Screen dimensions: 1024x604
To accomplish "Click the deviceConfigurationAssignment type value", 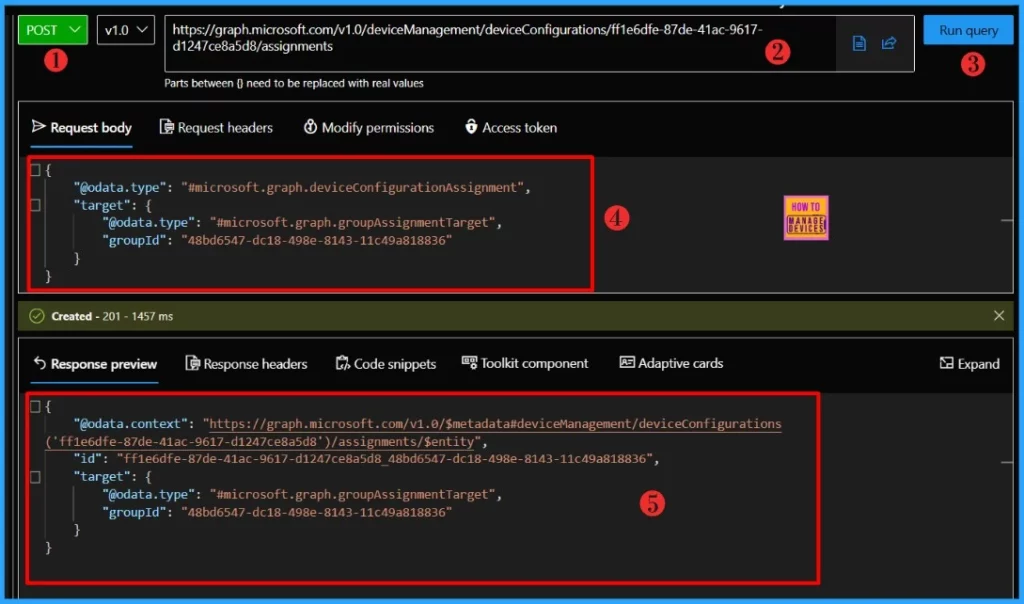I will tap(353, 187).
